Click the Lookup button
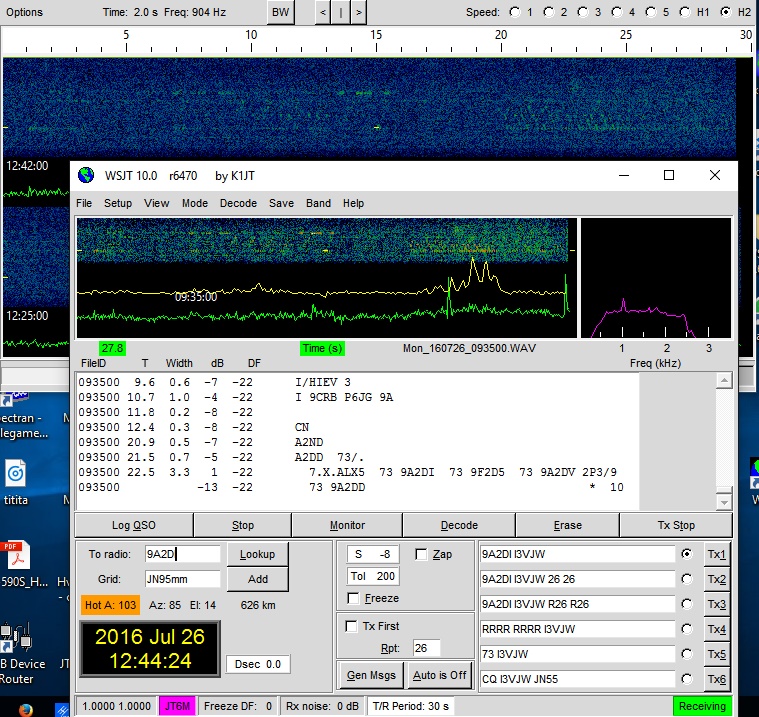759x717 pixels. pos(258,554)
